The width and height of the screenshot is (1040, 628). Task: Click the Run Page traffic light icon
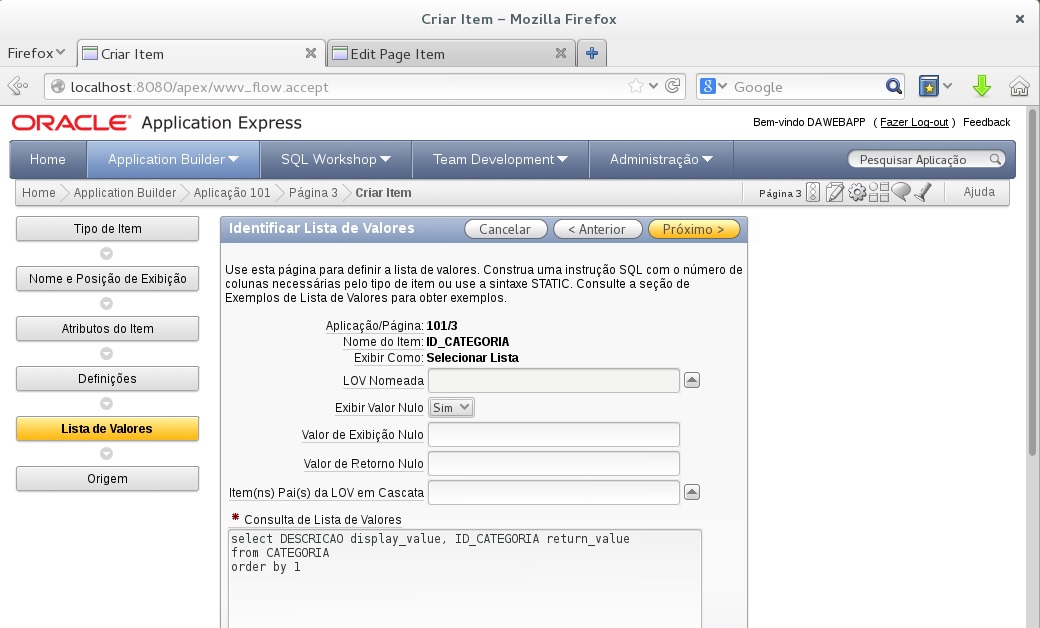813,193
